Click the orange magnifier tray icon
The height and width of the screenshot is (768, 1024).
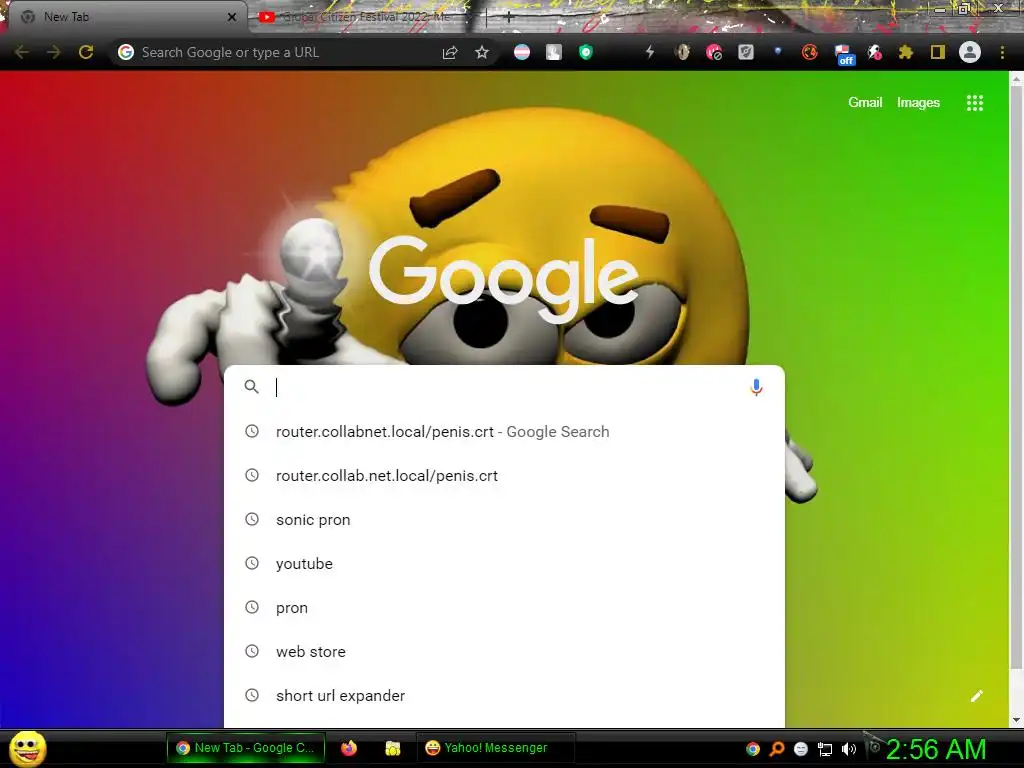click(x=777, y=749)
